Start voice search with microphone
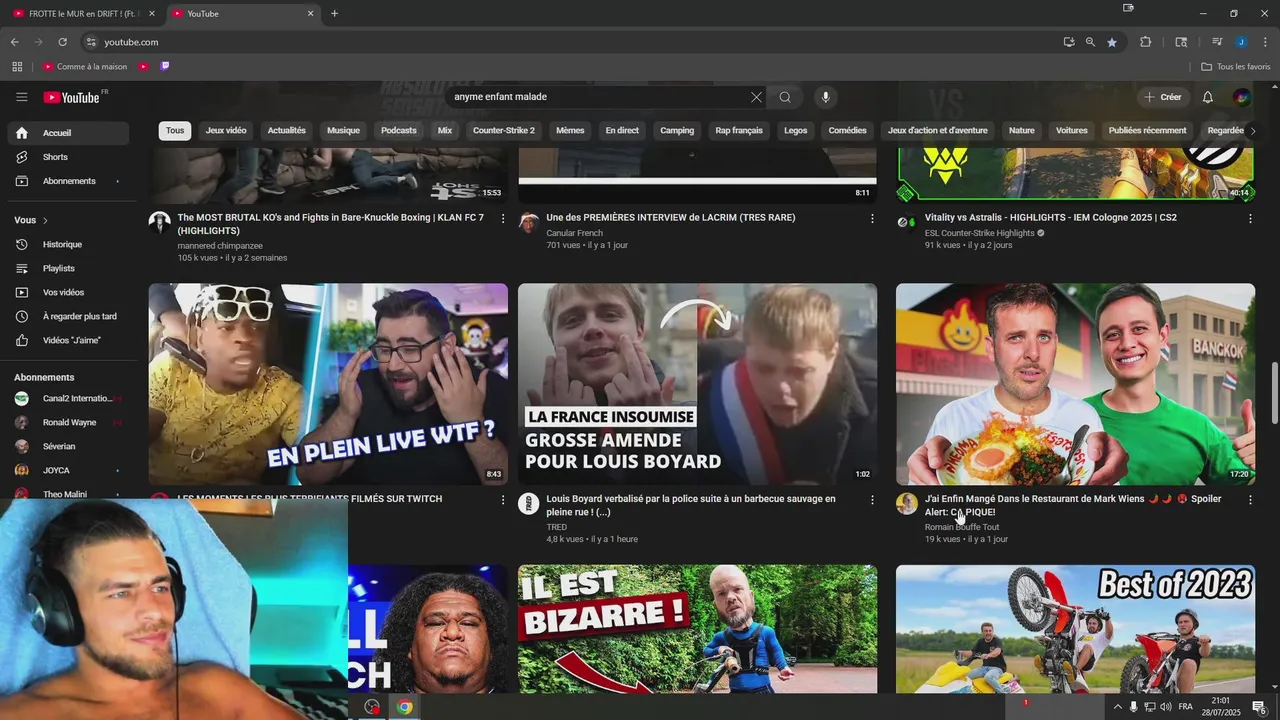This screenshot has height=720, width=1280. coord(825,97)
